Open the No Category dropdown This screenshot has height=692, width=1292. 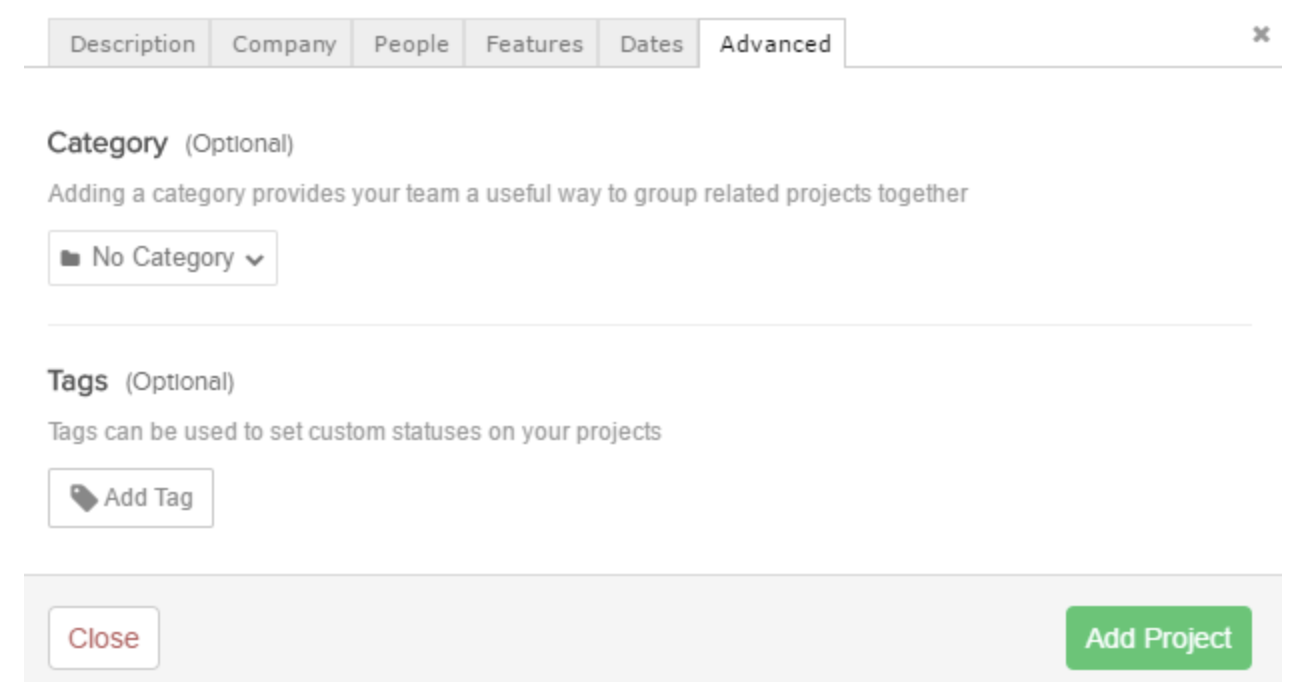[163, 258]
